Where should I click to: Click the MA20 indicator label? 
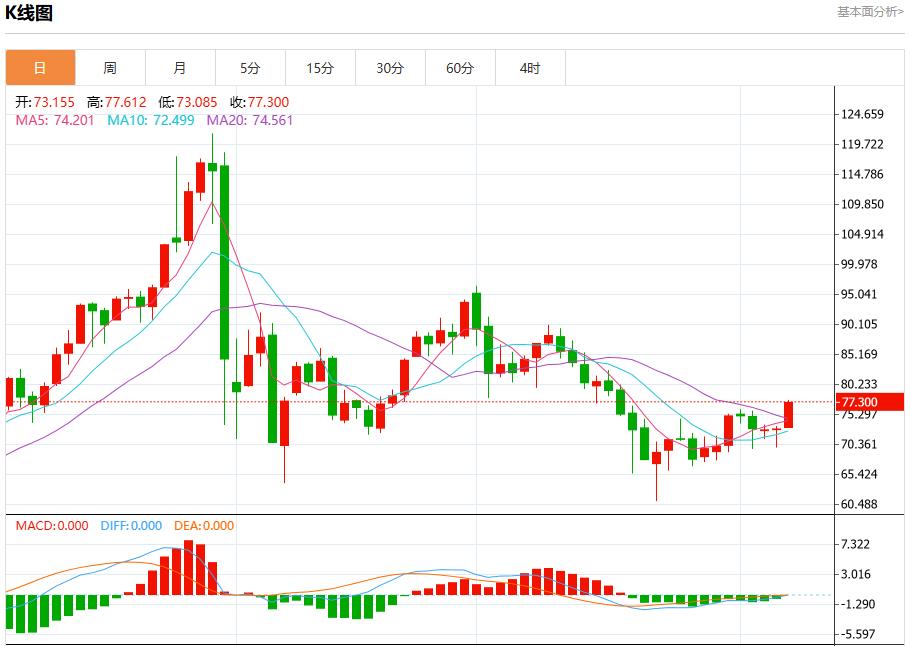point(250,120)
